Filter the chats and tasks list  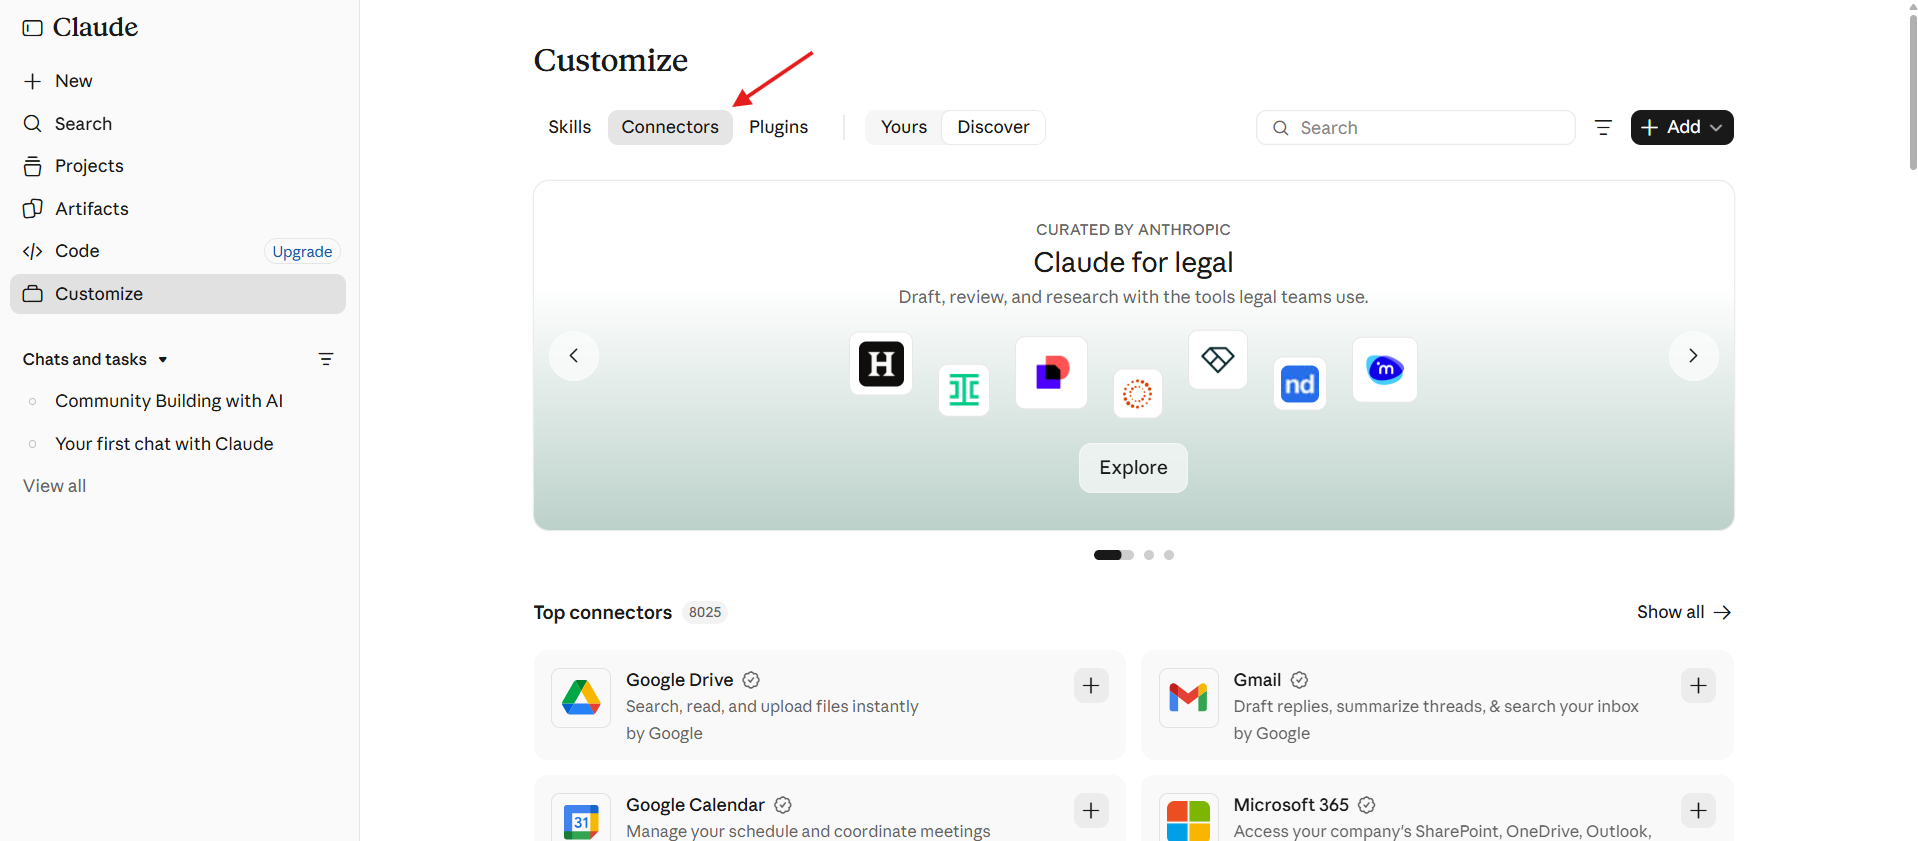(x=326, y=359)
